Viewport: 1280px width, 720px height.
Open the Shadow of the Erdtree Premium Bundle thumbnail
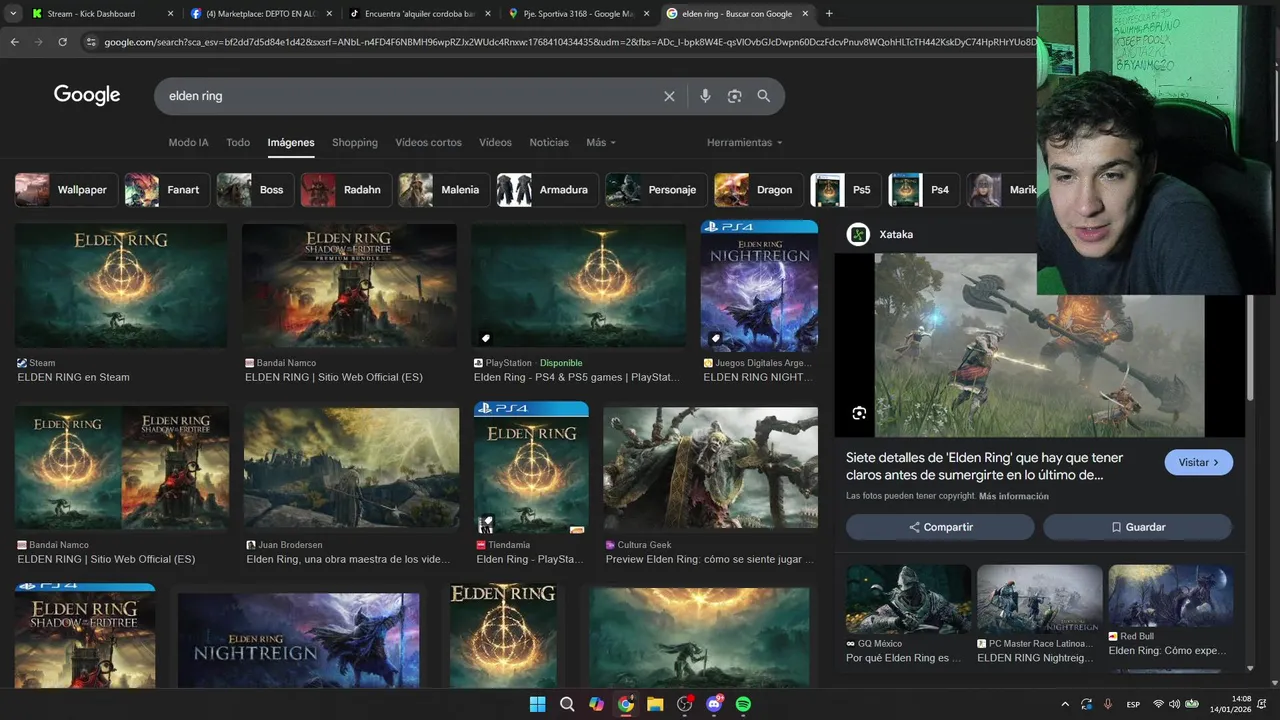[x=349, y=285]
